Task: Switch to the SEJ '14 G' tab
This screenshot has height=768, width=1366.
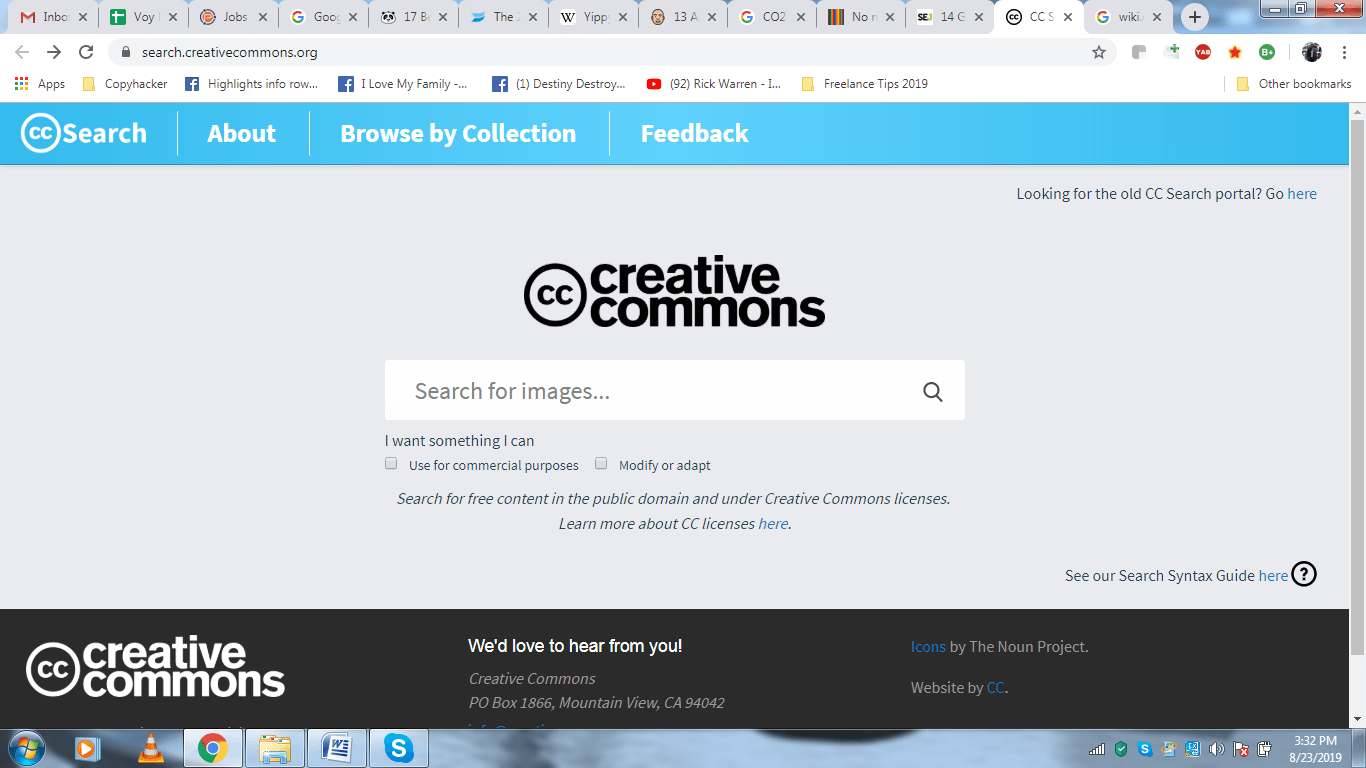Action: pos(950,17)
